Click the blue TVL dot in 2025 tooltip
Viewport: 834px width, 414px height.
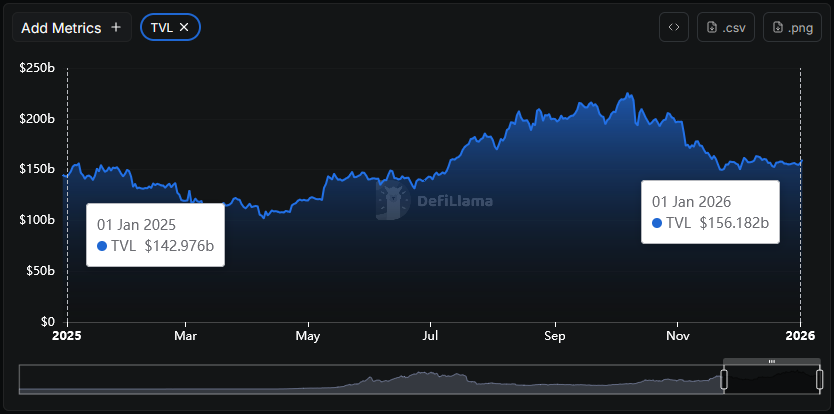102,246
